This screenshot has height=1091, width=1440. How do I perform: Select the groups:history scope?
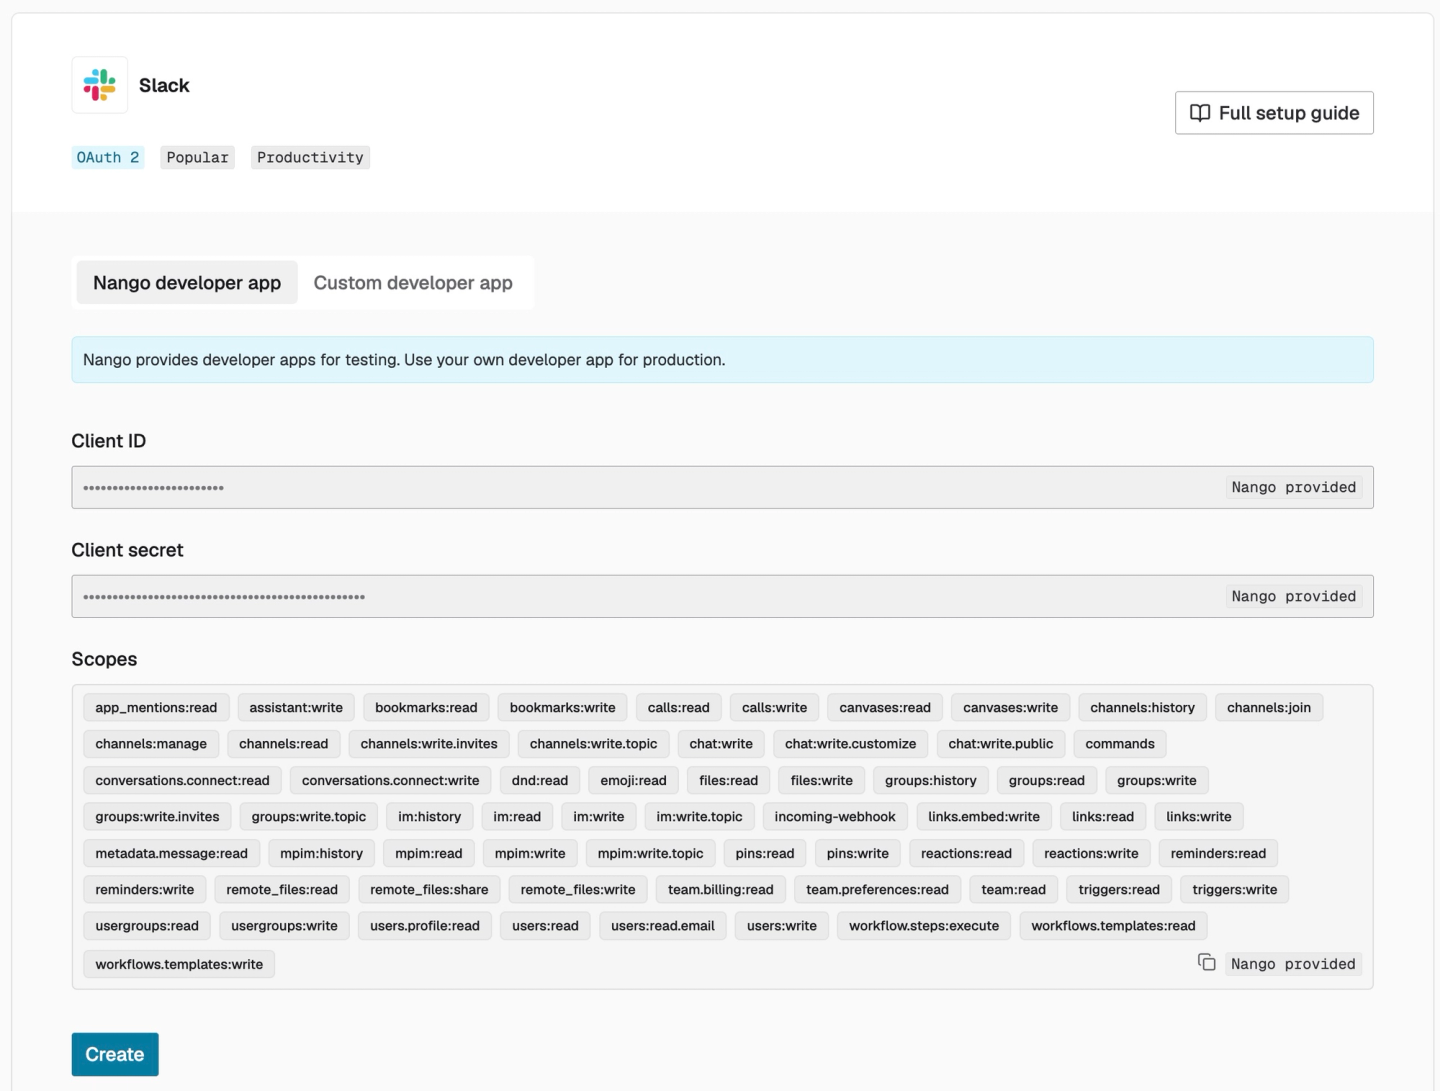931,780
